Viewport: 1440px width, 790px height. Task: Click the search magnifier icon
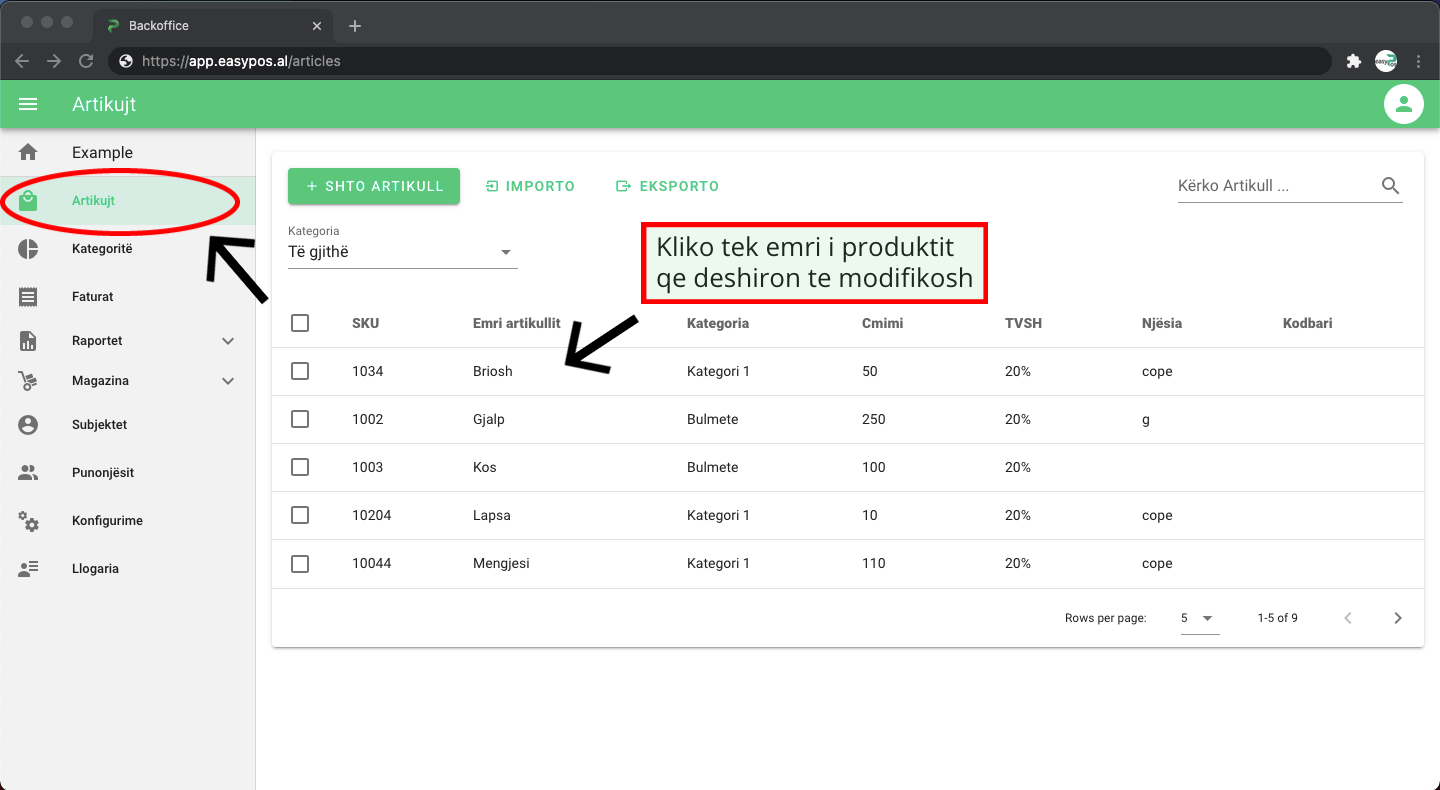1390,186
